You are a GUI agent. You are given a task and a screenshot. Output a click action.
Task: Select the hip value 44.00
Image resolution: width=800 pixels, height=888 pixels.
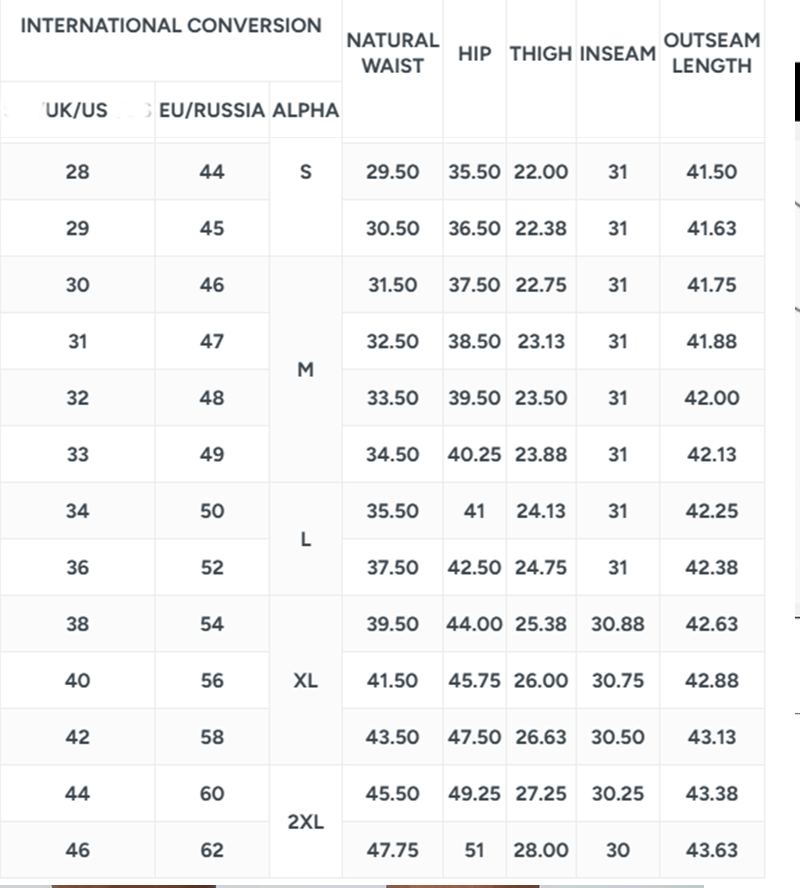pos(474,624)
